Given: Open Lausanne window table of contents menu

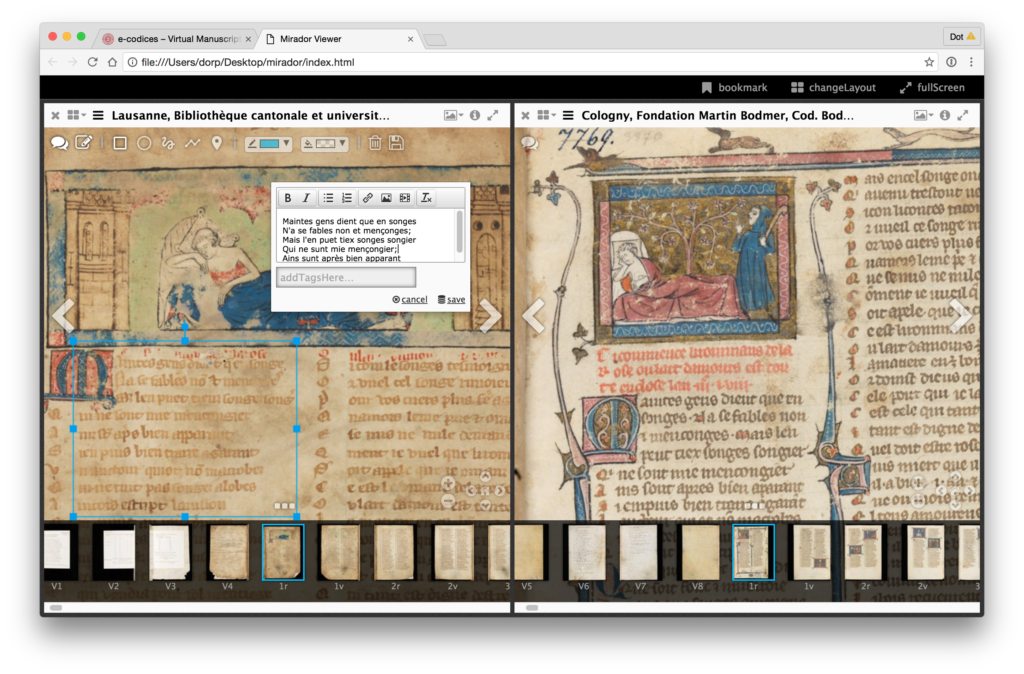Looking at the screenshot, I should click(x=98, y=115).
